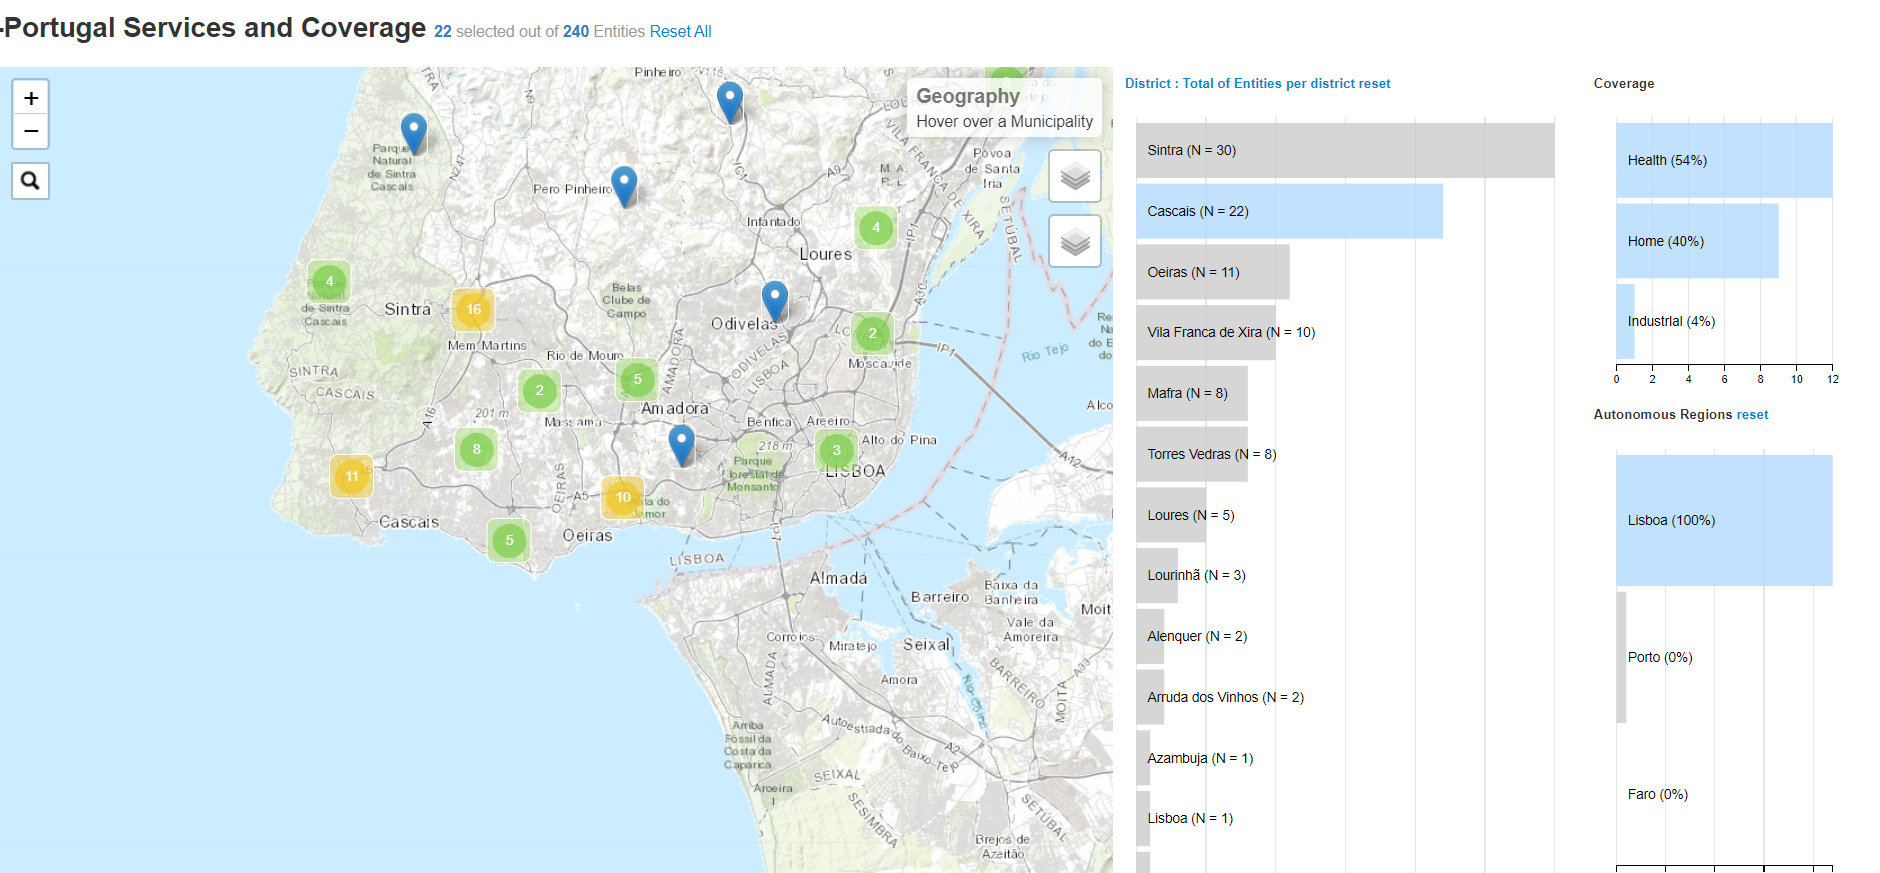Open yellow cluster 16 near Sintra
This screenshot has width=1880, height=873.
[473, 309]
